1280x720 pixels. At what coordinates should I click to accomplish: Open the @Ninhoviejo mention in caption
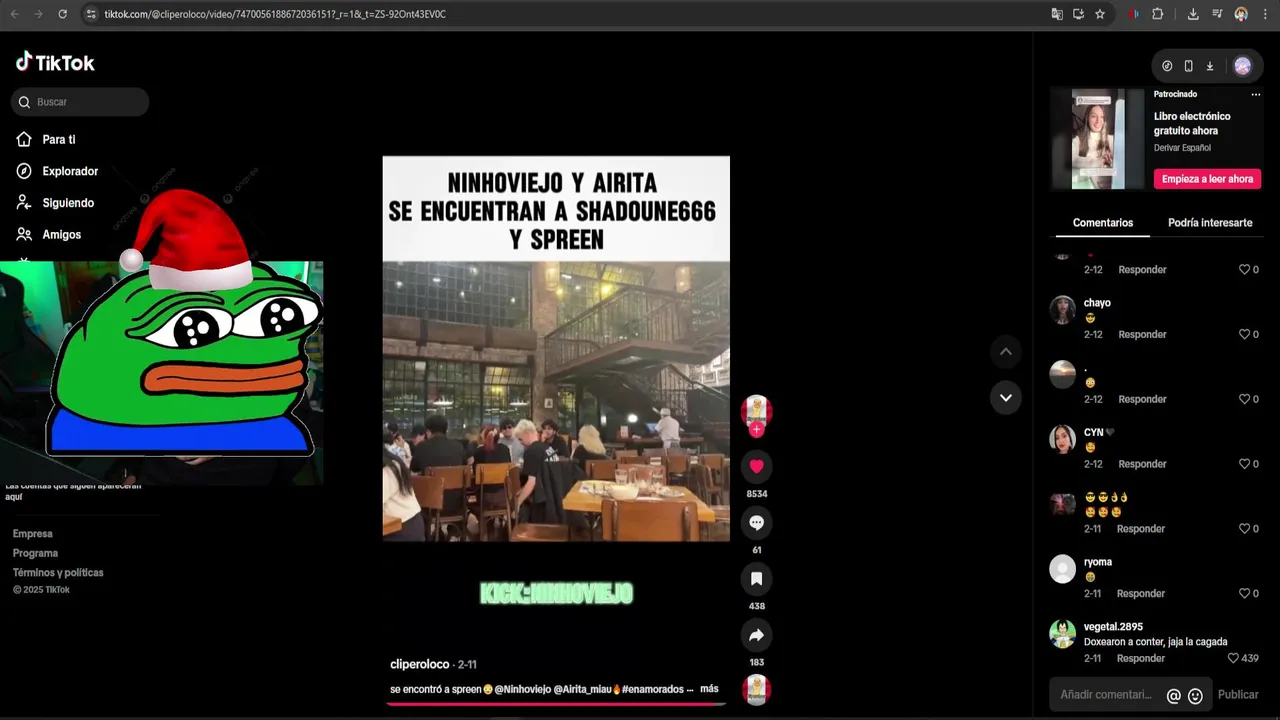[x=522, y=689]
